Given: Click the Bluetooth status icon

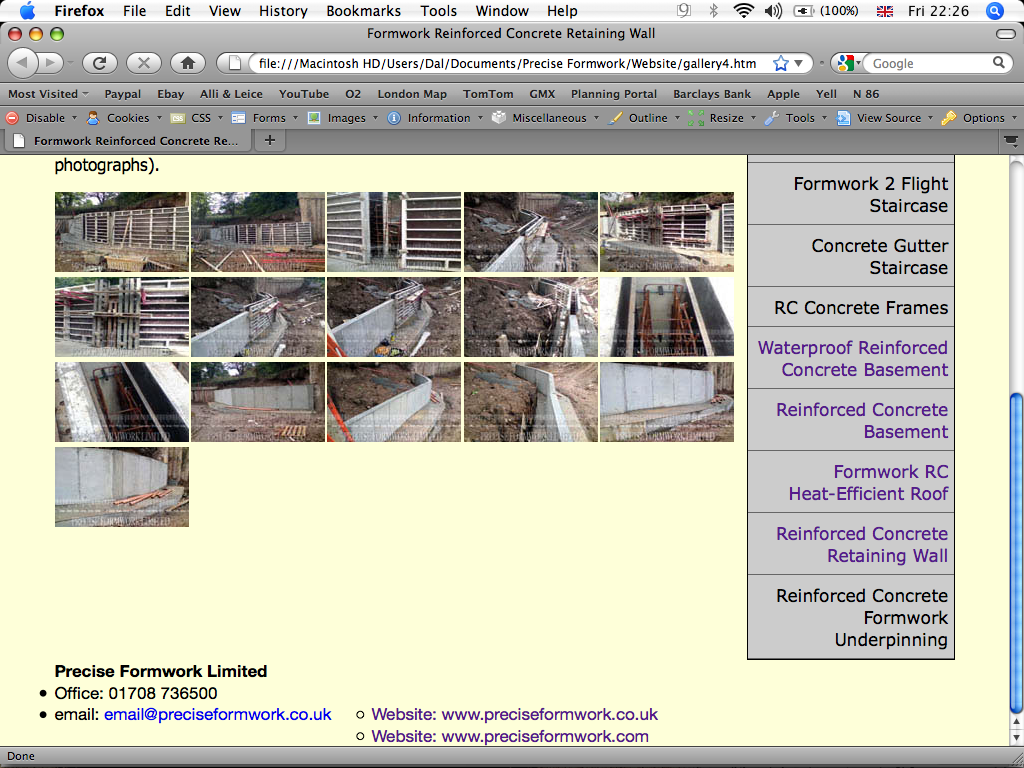Looking at the screenshot, I should pyautogui.click(x=714, y=11).
